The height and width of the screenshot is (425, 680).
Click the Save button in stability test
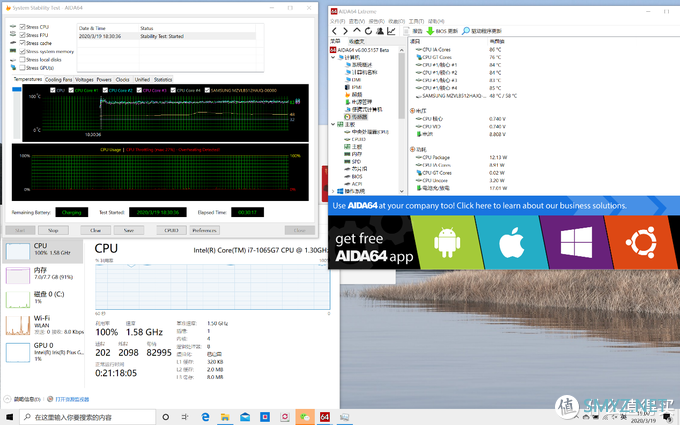pyautogui.click(x=129, y=230)
